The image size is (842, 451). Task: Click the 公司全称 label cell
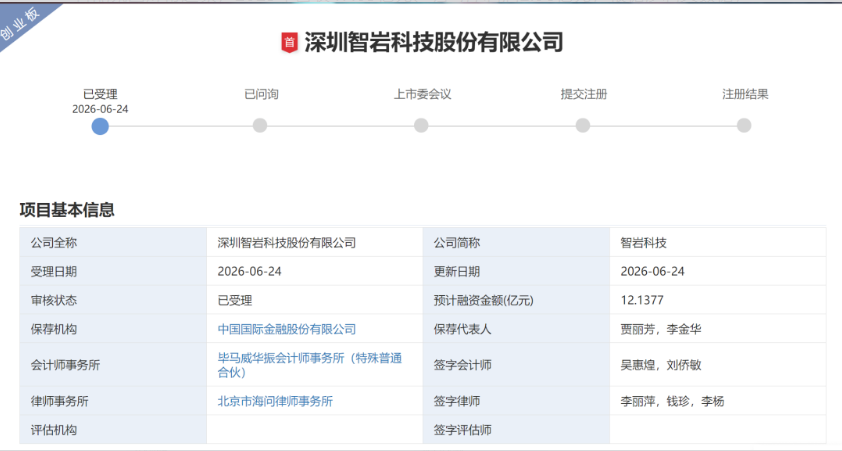point(113,243)
